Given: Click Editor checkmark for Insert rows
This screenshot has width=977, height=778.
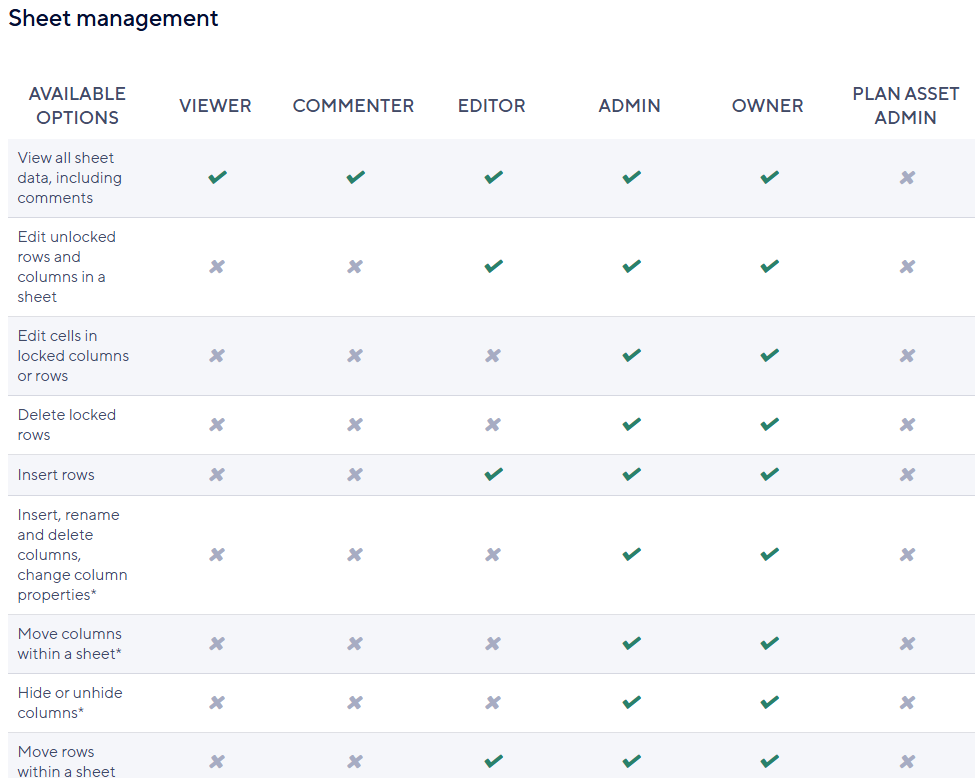Looking at the screenshot, I should coord(493,475).
